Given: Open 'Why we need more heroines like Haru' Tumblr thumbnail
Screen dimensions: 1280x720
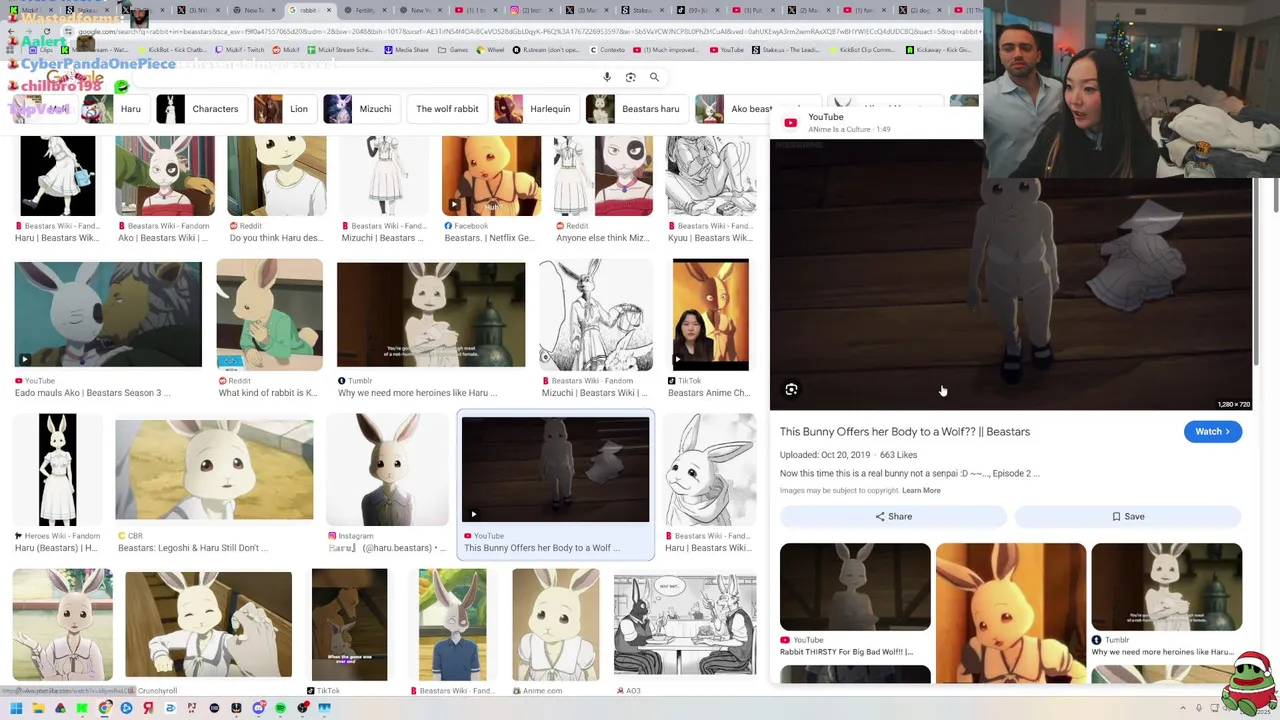Looking at the screenshot, I should click(x=431, y=315).
